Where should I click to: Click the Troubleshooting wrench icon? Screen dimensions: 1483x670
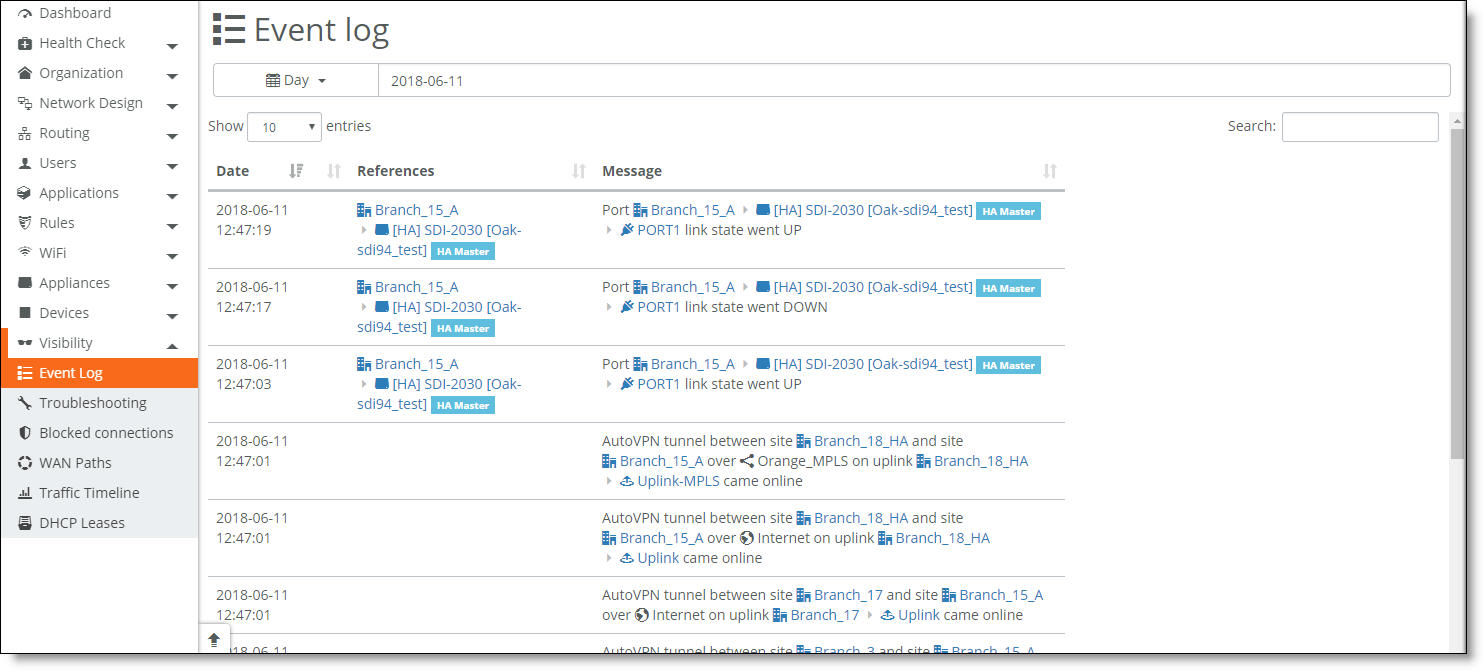[x=25, y=403]
